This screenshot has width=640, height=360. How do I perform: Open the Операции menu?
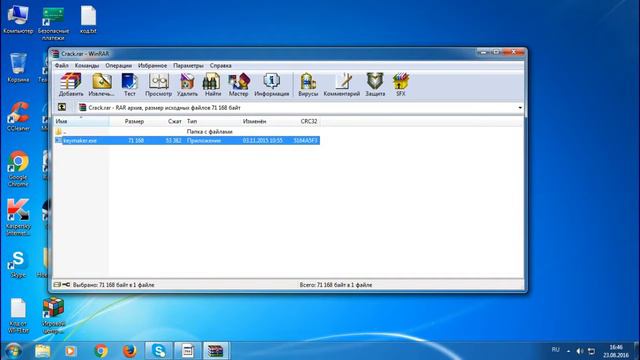pyautogui.click(x=118, y=65)
